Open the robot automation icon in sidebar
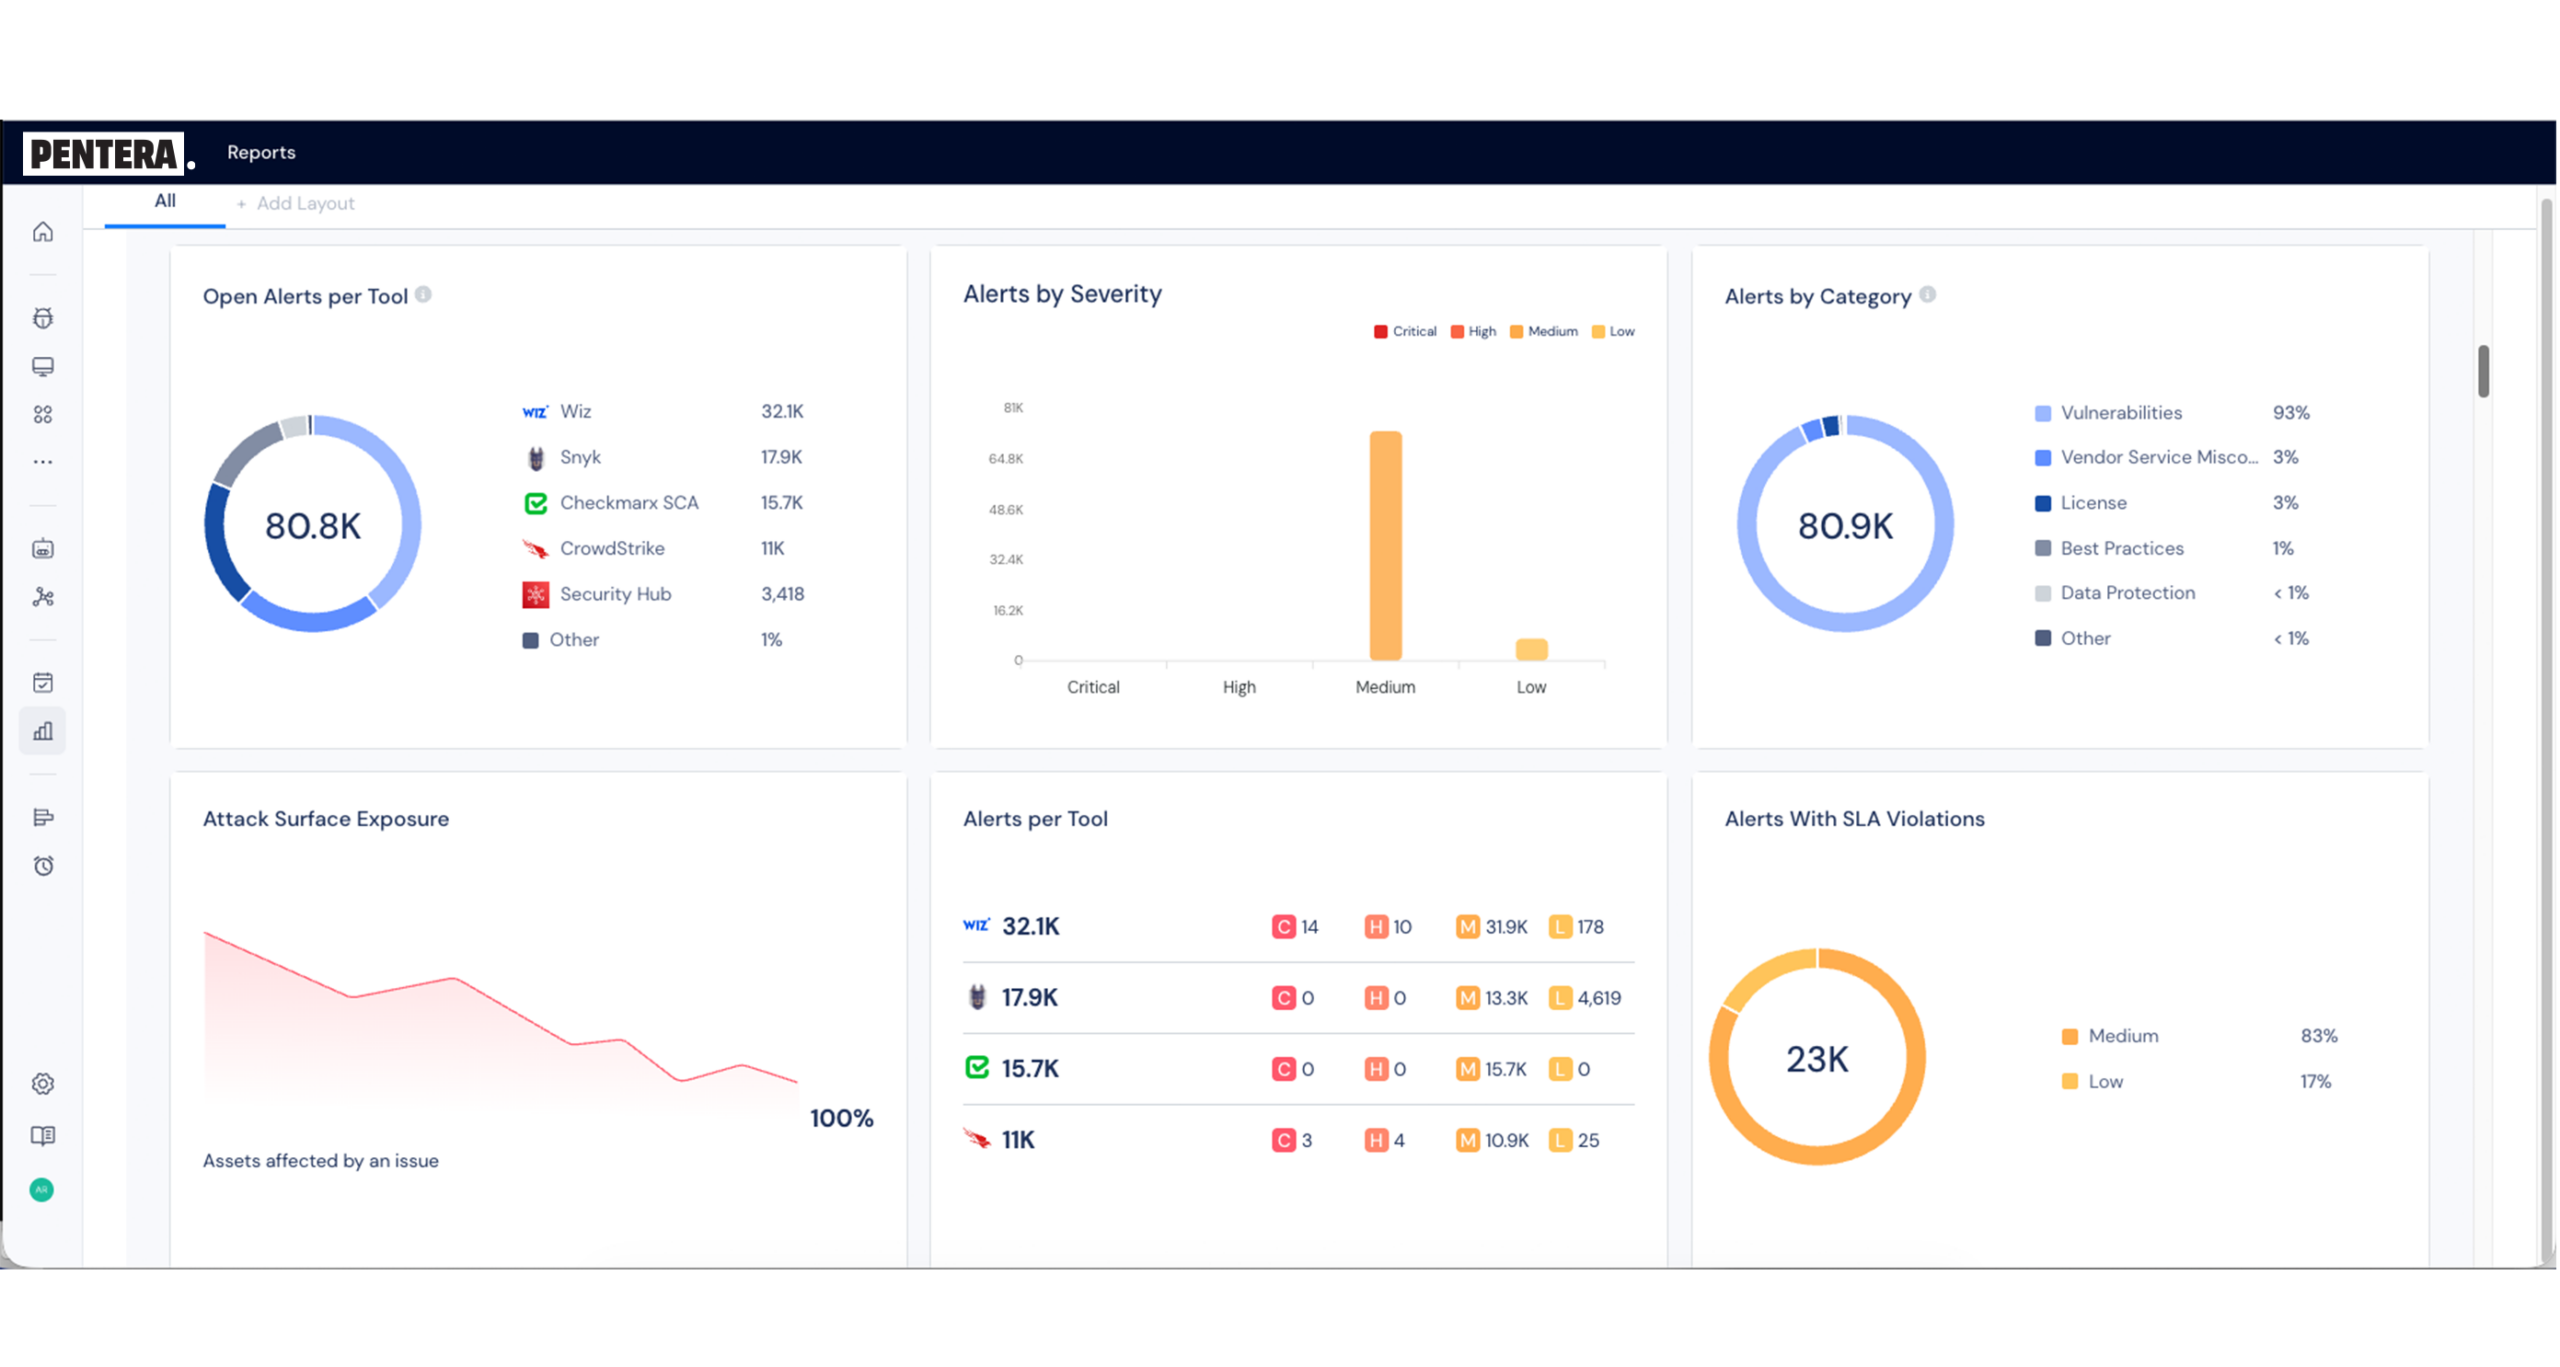The width and height of the screenshot is (2560, 1367). click(43, 548)
